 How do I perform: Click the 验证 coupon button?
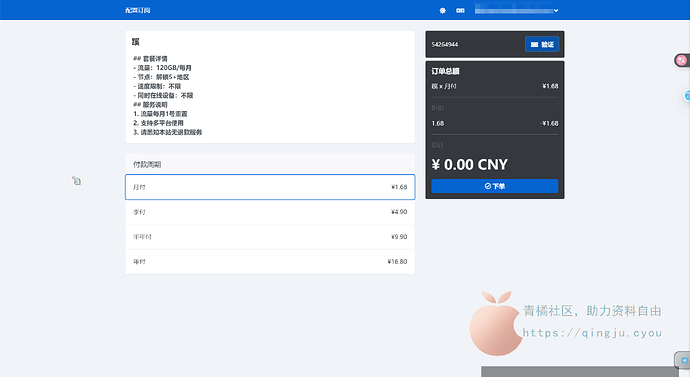[542, 44]
